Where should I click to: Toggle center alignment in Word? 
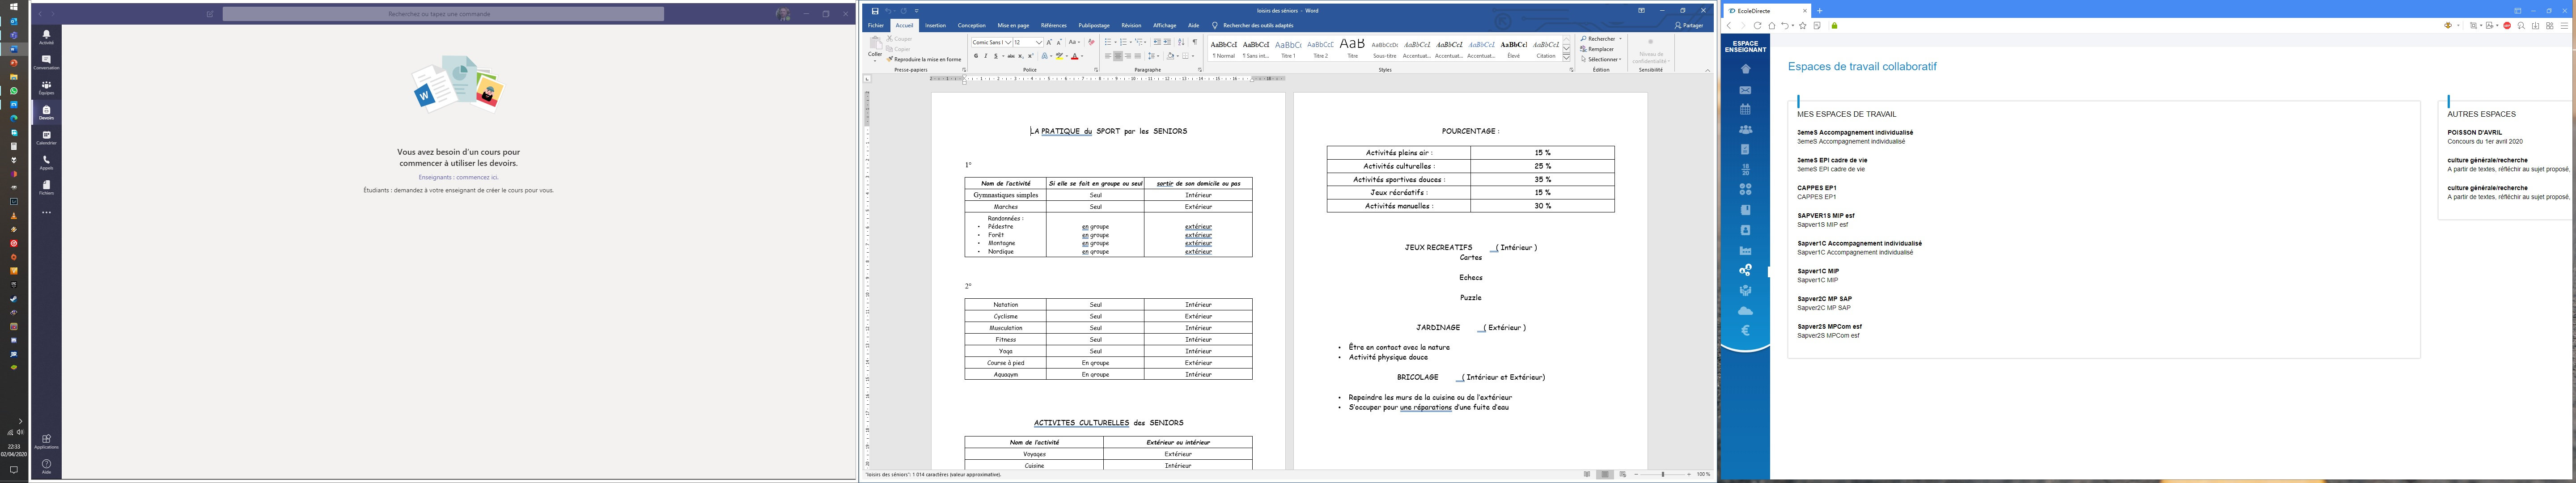[x=1118, y=57]
